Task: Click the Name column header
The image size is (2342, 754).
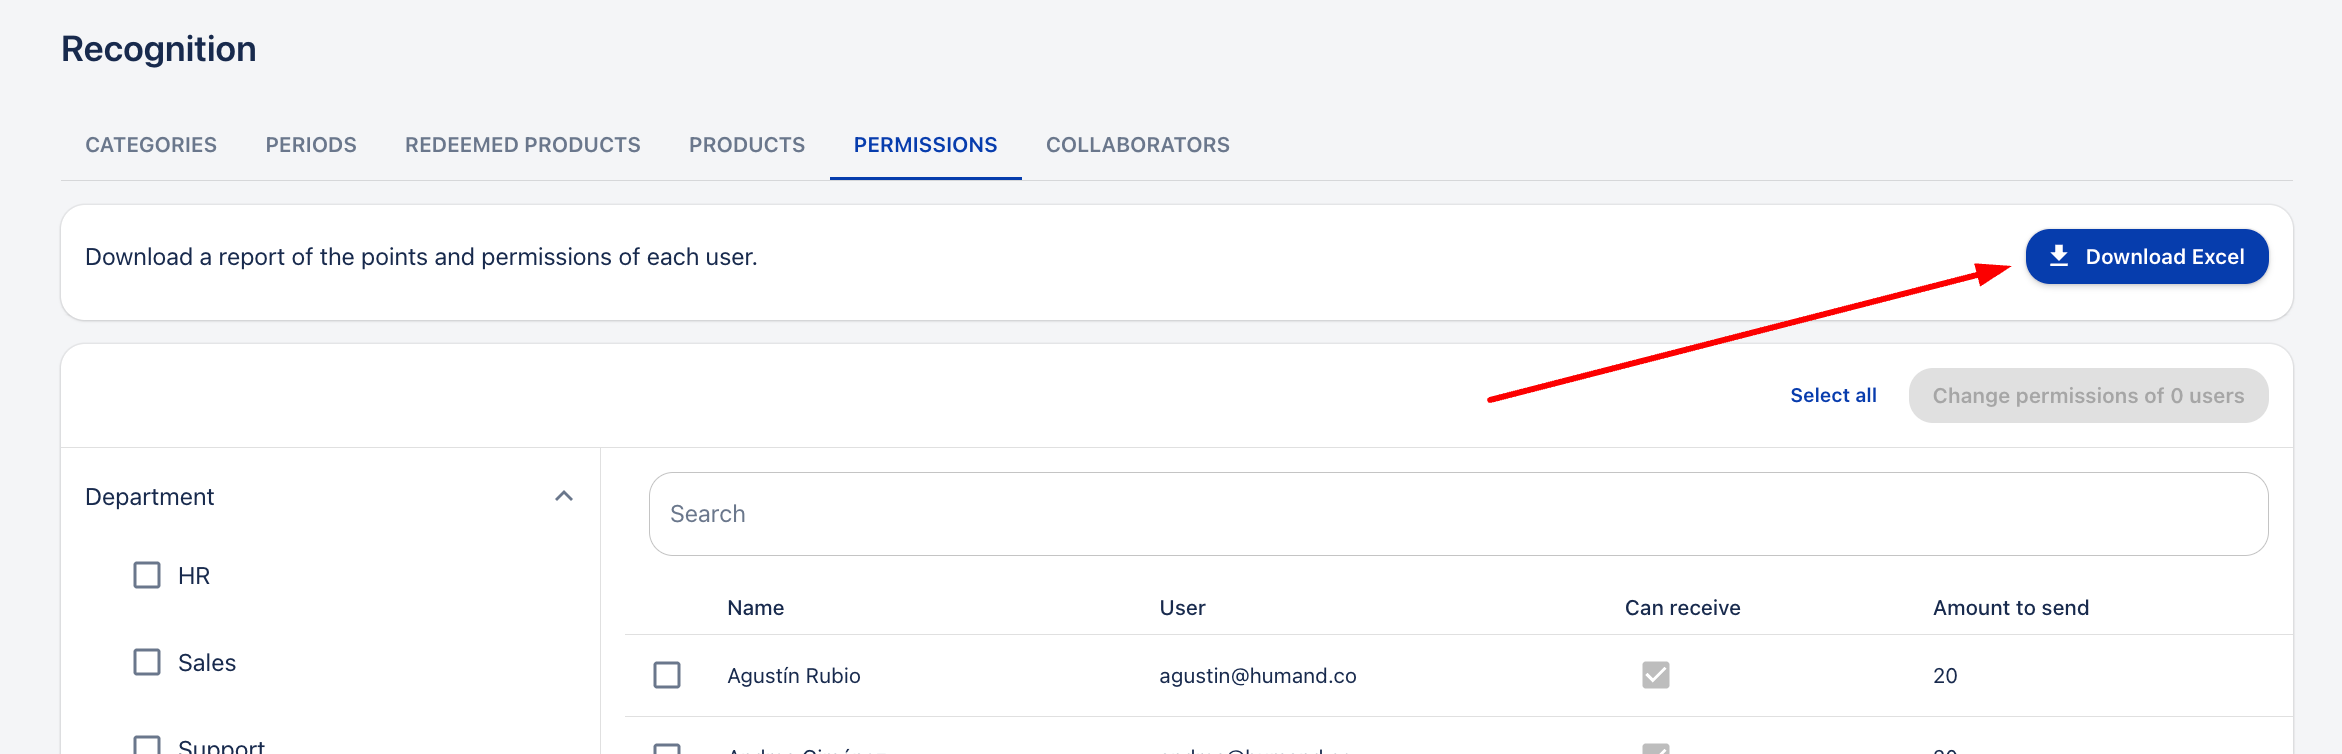Action: click(756, 608)
